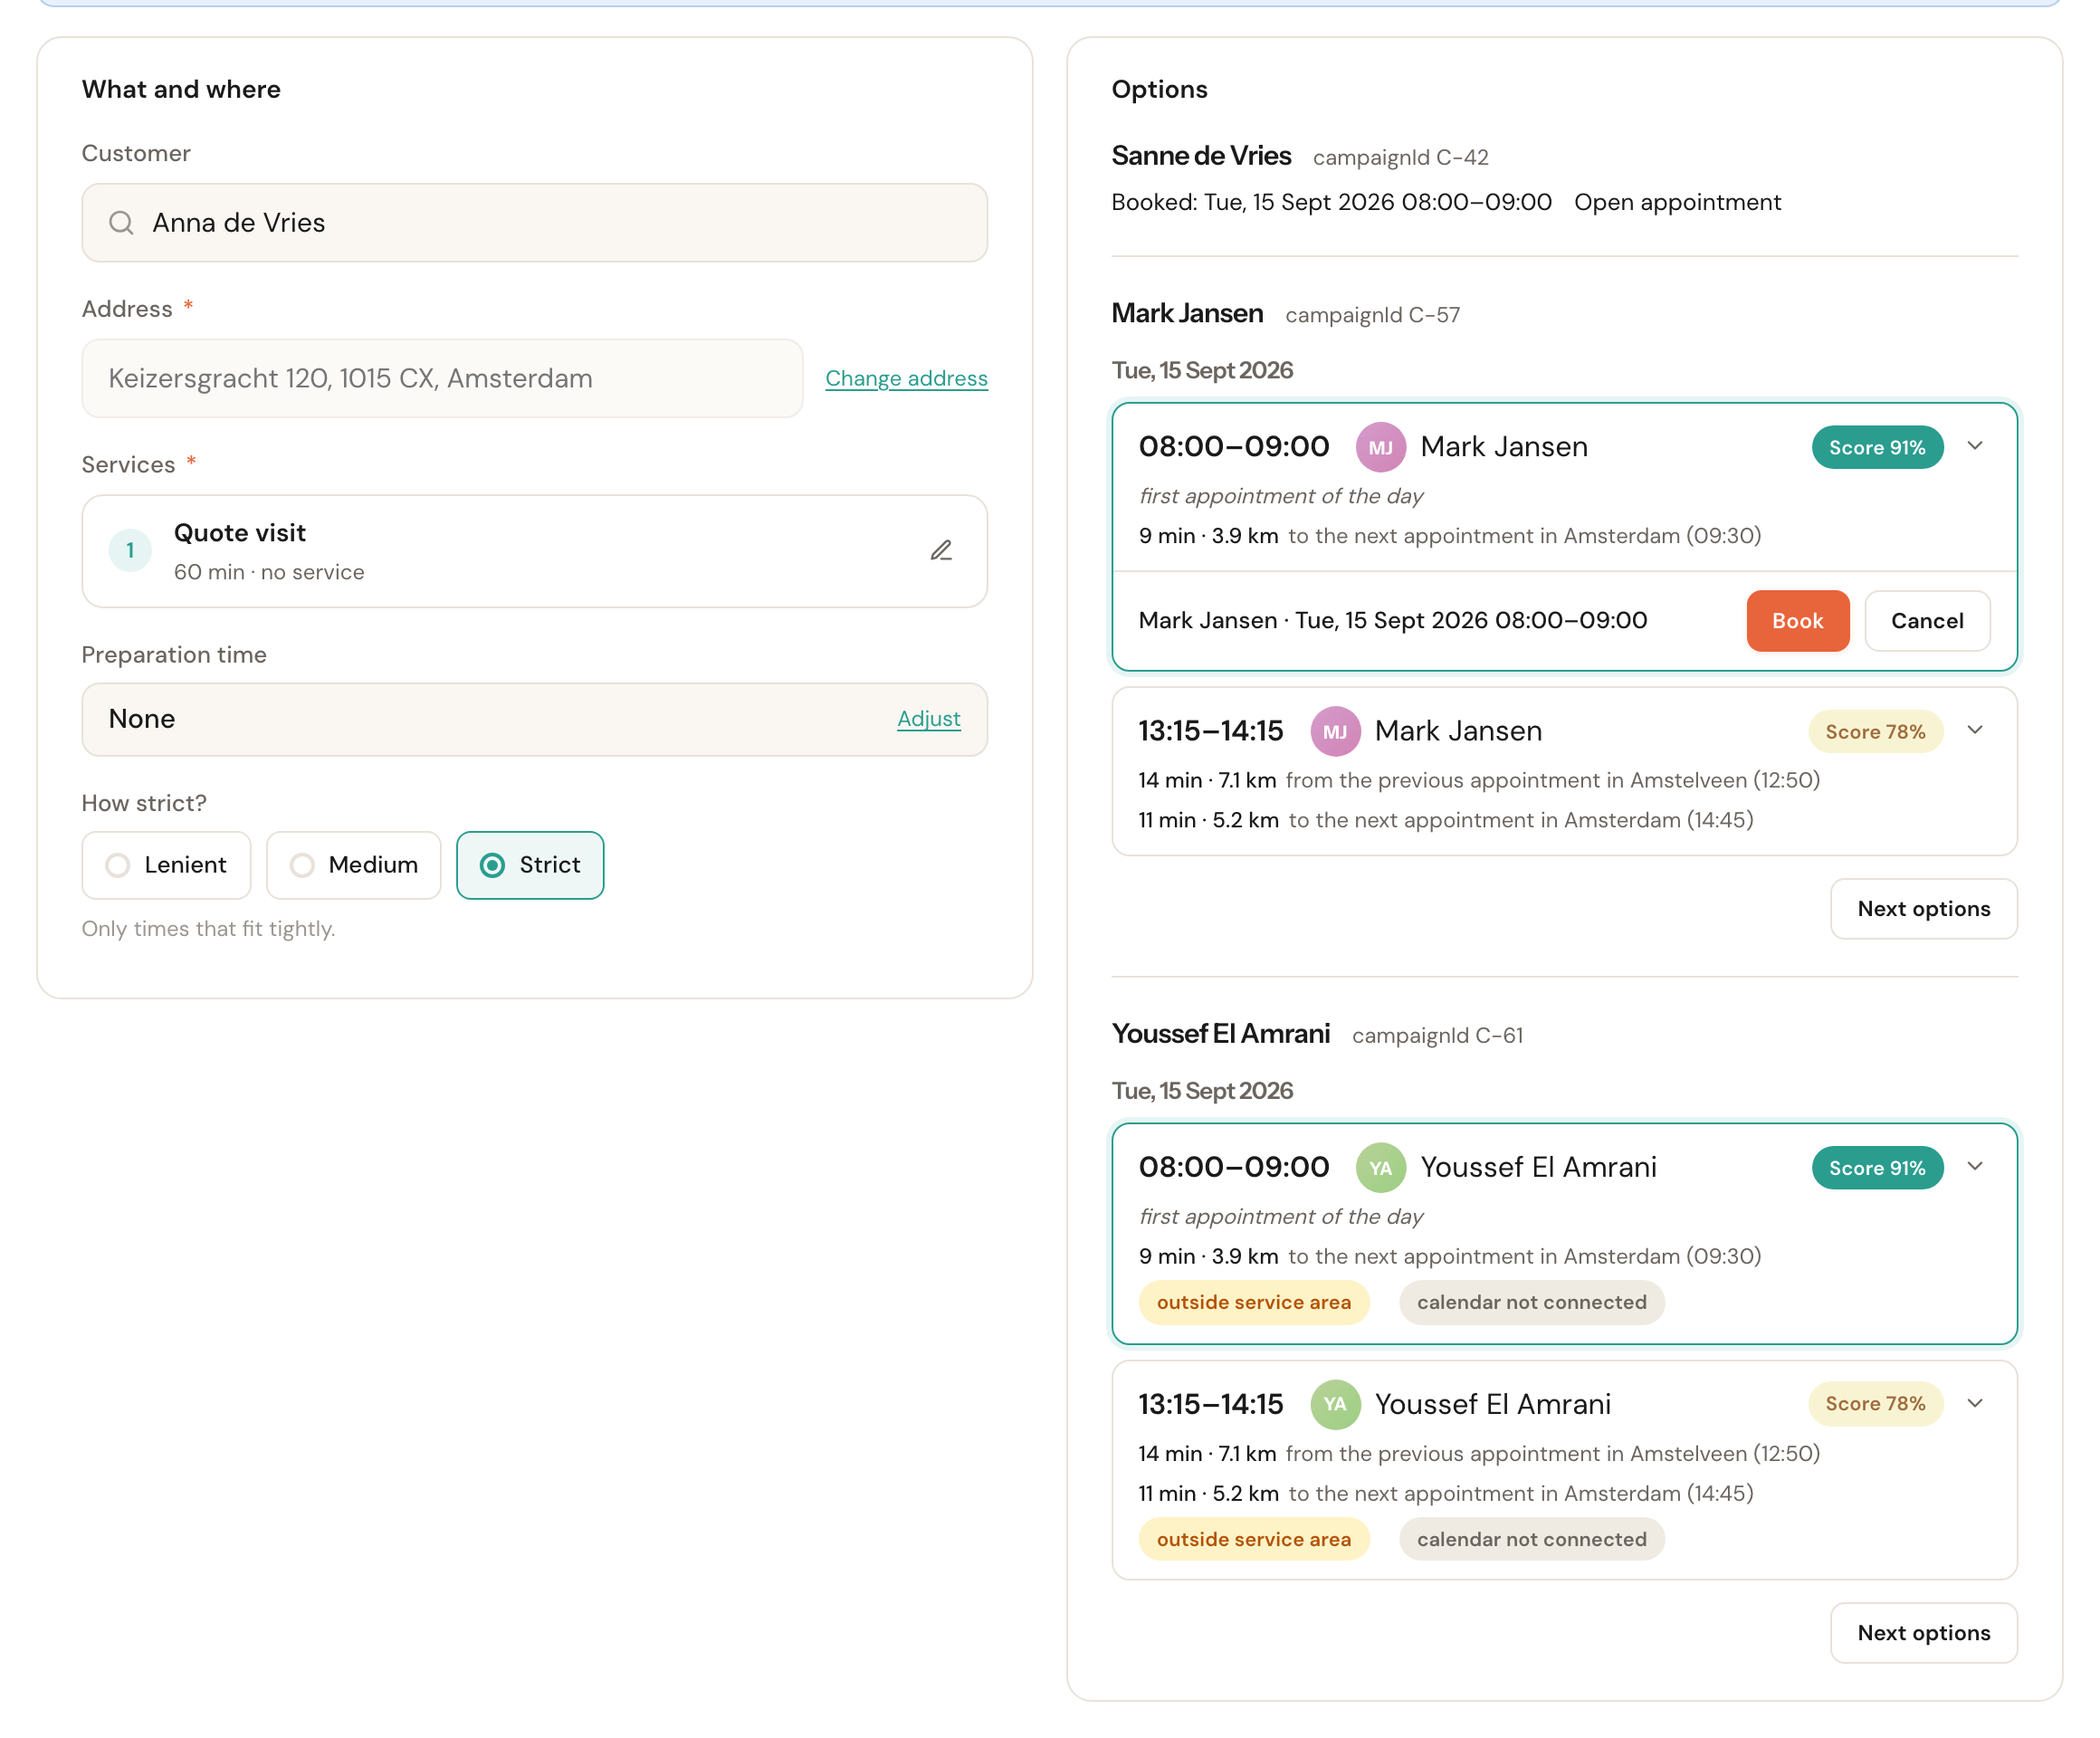The height and width of the screenshot is (1738, 2100).
Task: Click the number 1 badge beside Quote visit
Action: (130, 551)
